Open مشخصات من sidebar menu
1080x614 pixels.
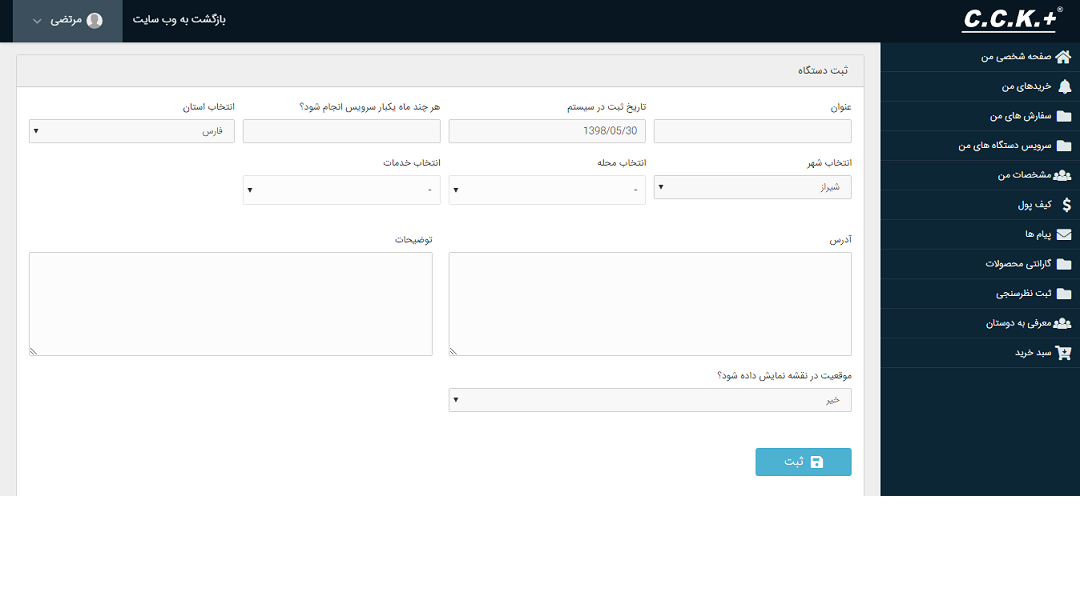click(980, 175)
